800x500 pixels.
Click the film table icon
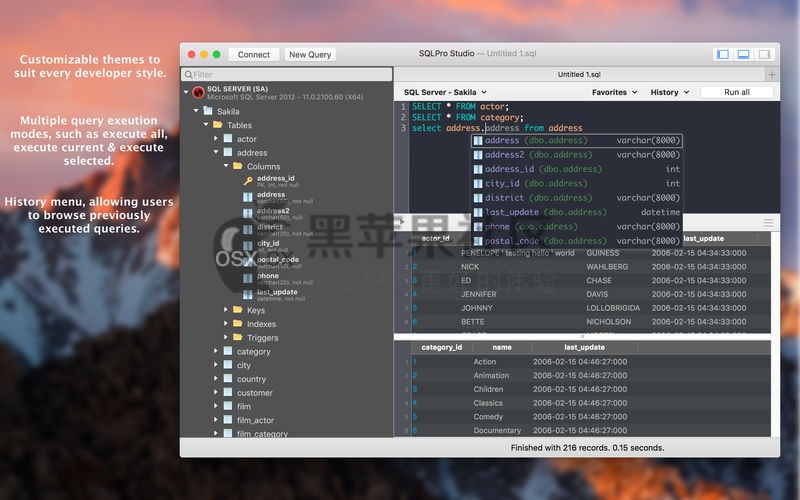[228, 406]
